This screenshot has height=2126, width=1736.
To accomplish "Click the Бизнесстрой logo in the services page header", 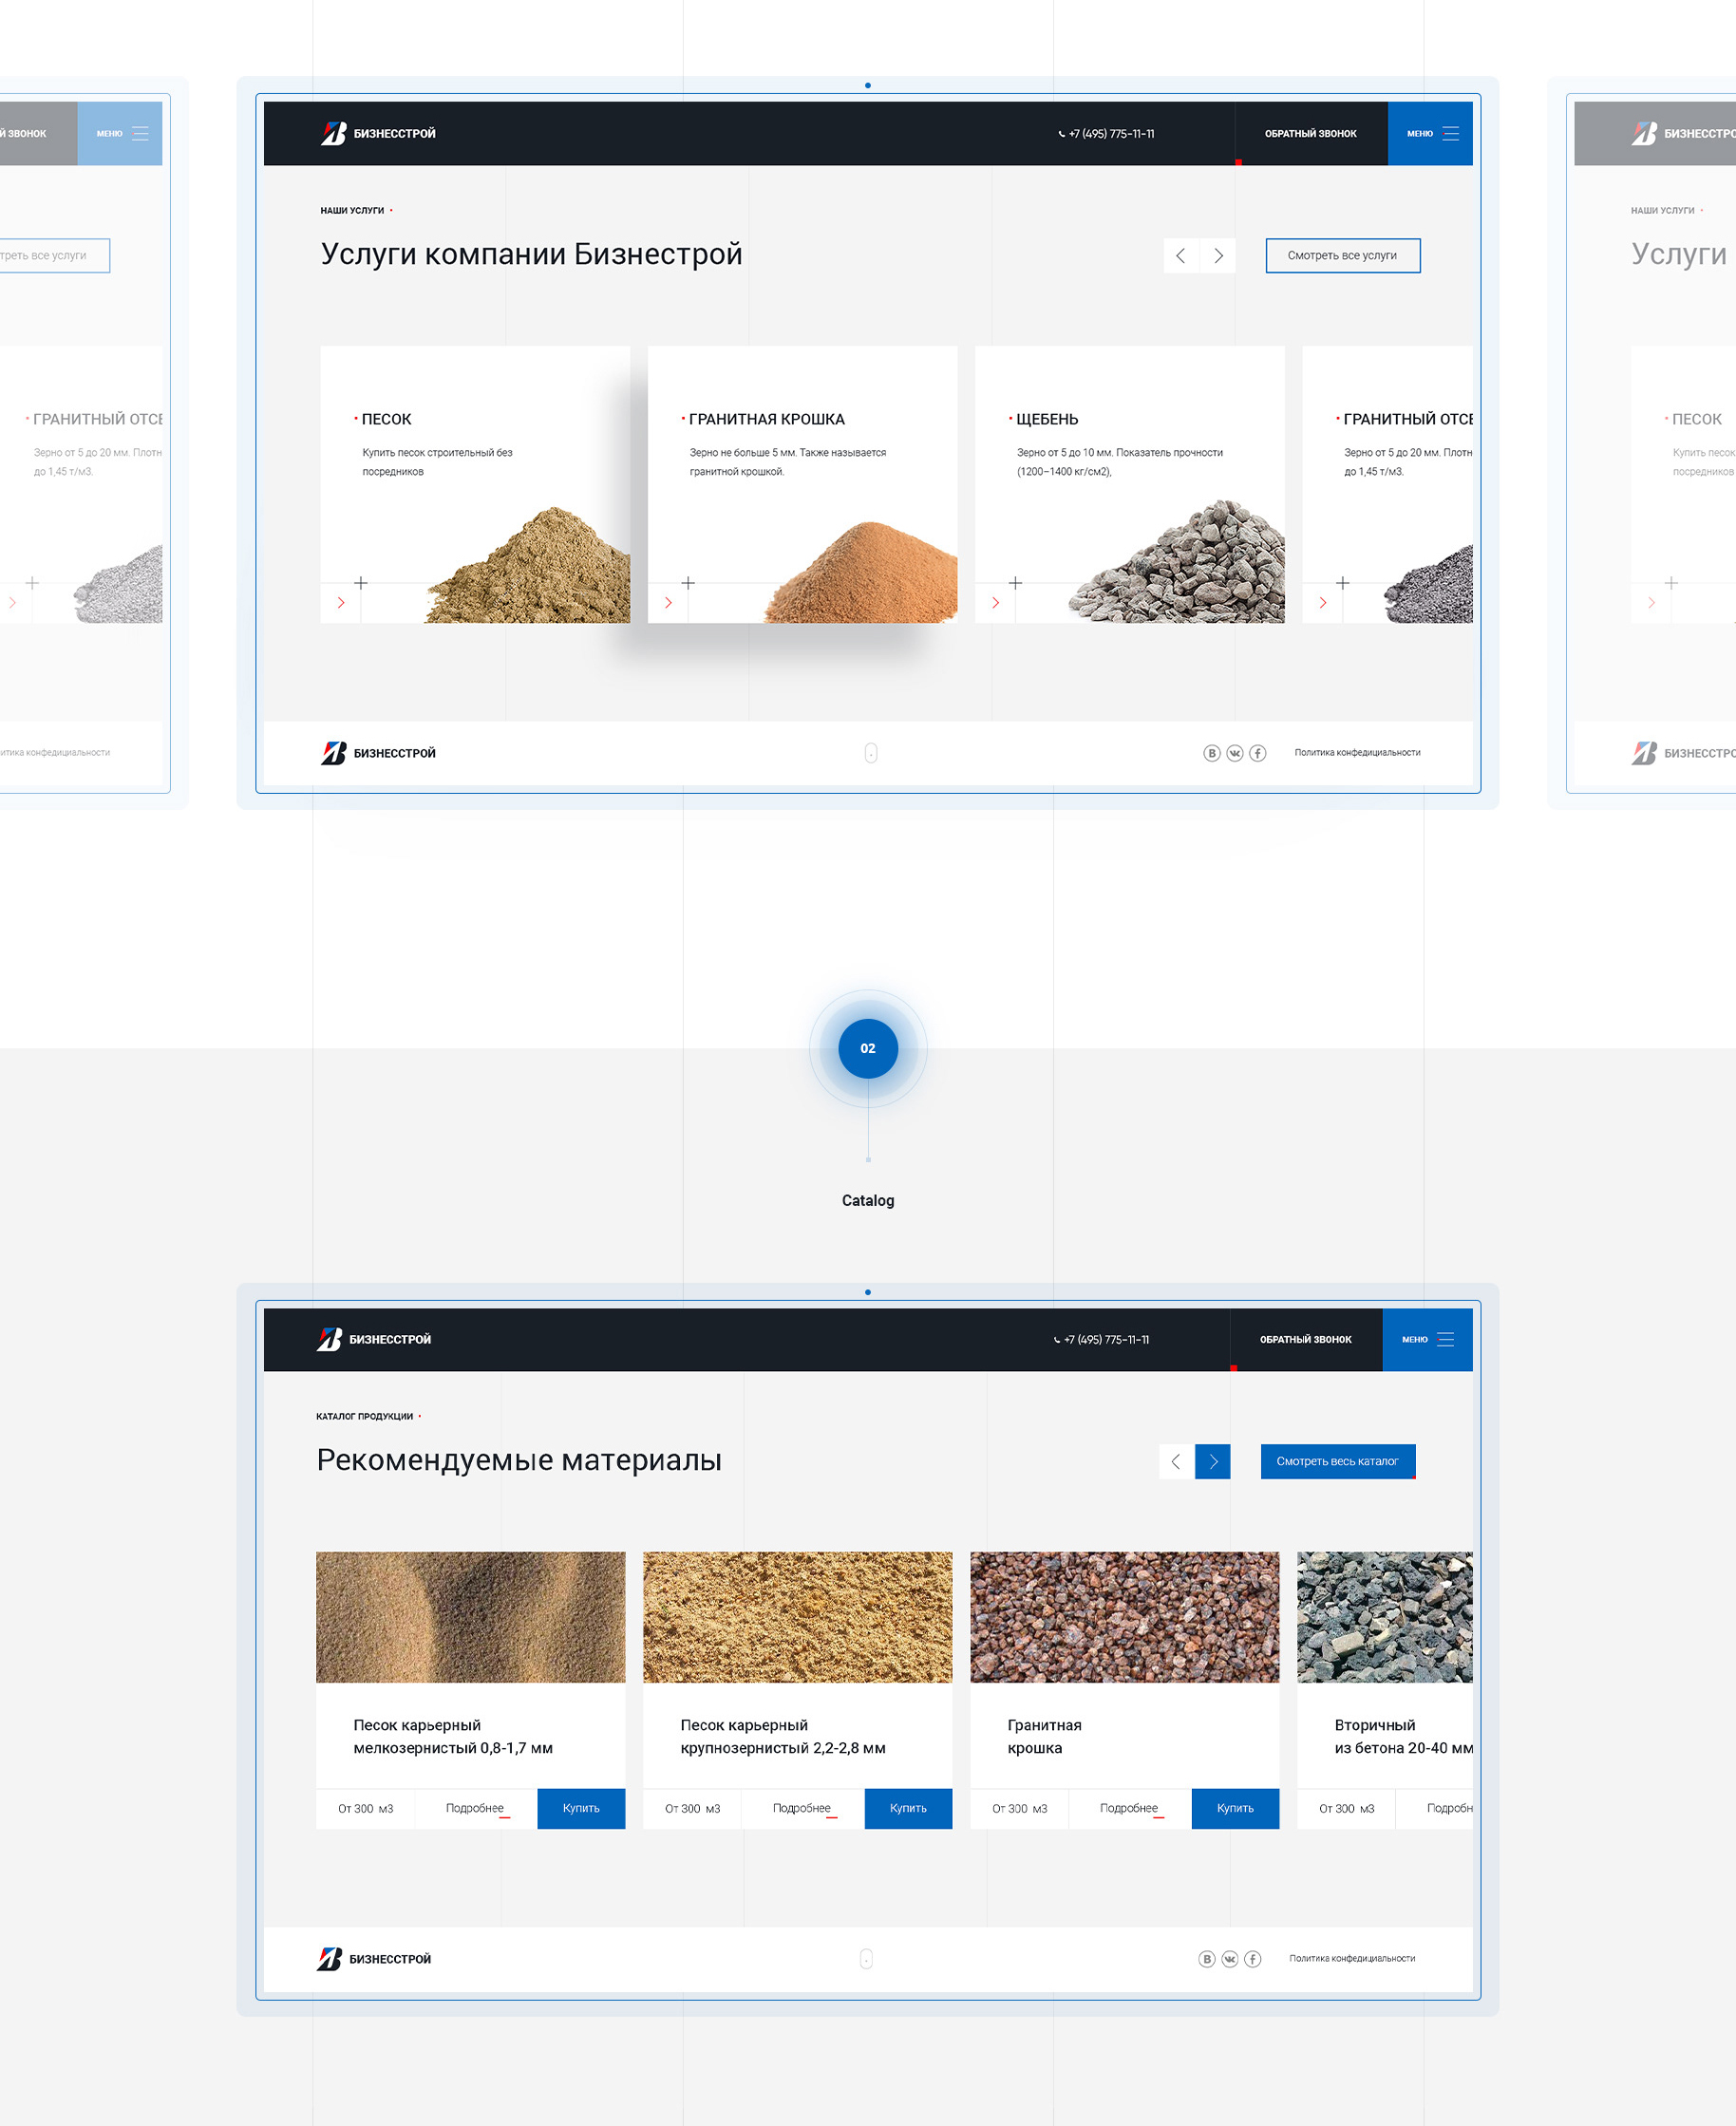I will click(x=378, y=133).
